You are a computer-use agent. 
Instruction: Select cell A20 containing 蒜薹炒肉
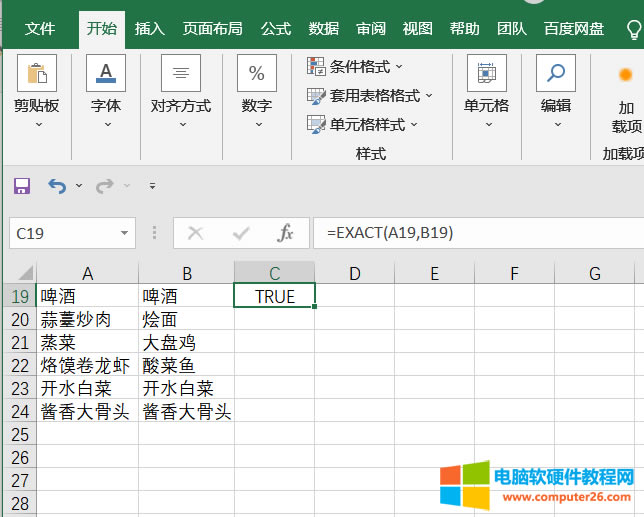[x=87, y=319]
